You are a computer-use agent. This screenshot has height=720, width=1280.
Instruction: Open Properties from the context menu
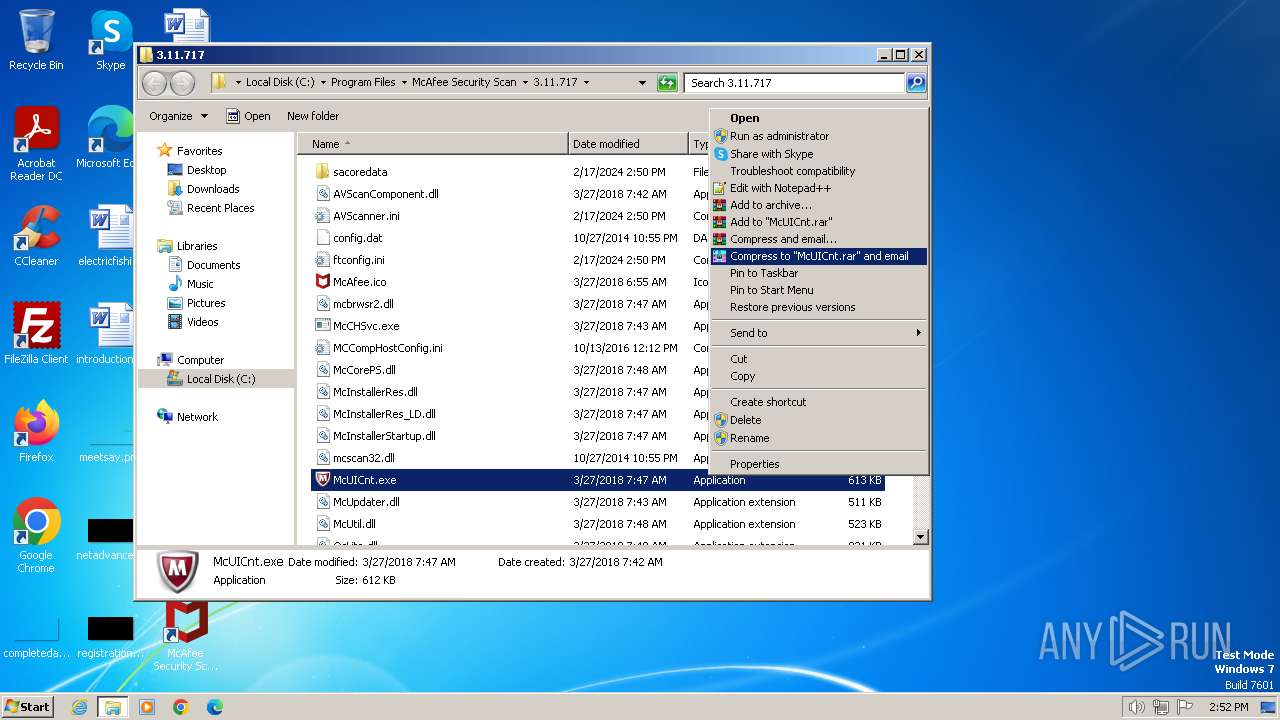[x=819, y=464]
